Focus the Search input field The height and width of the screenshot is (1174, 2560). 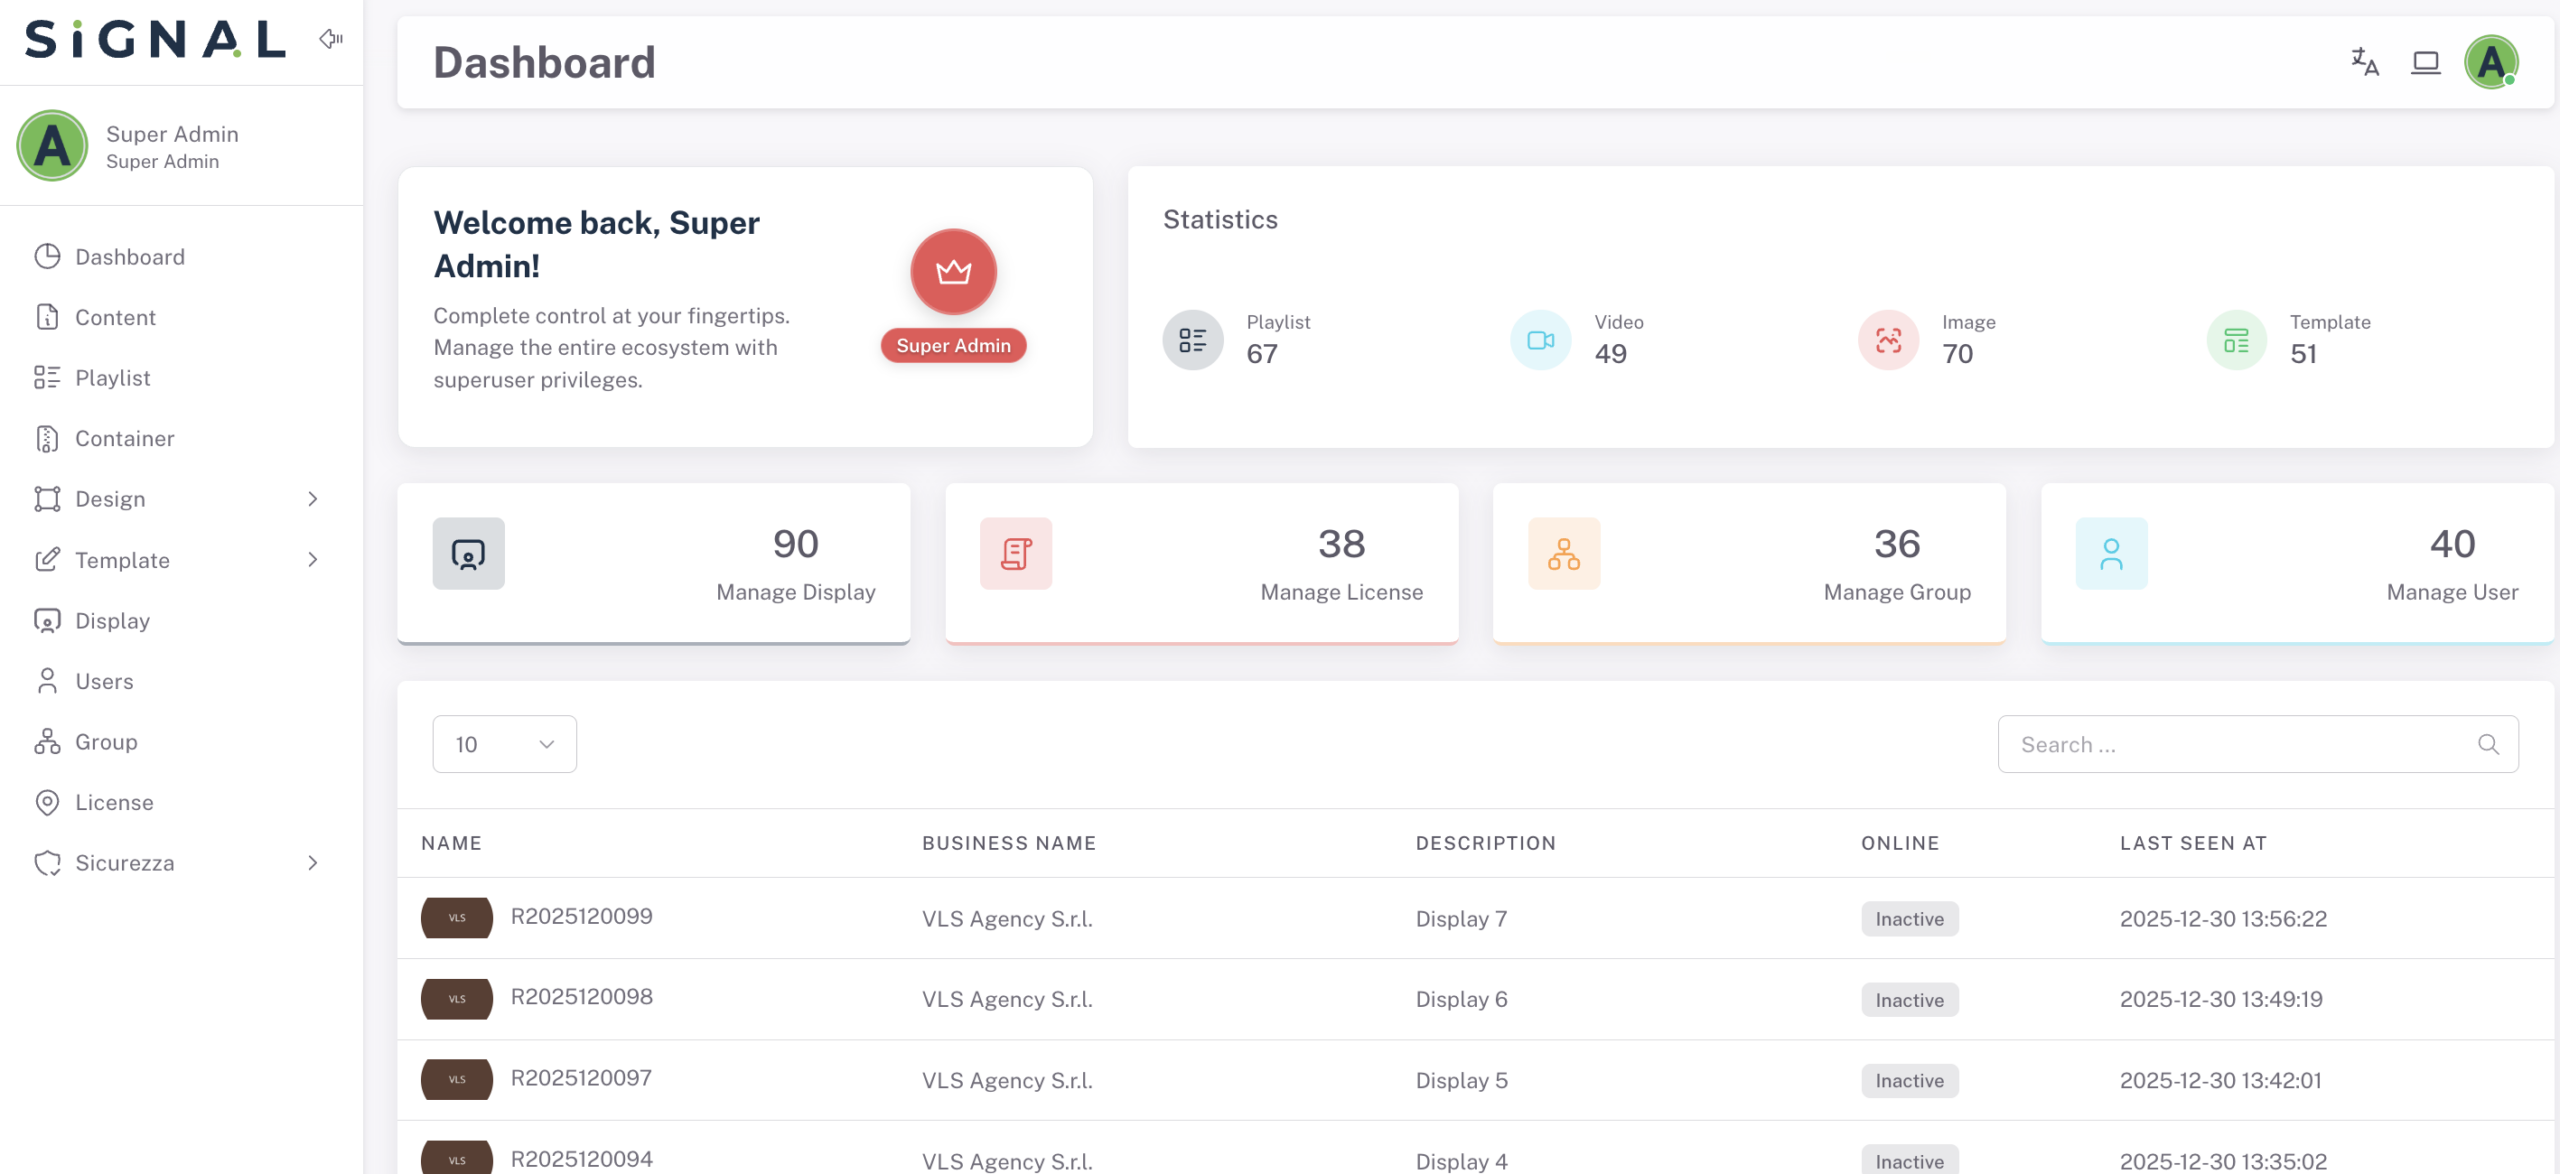click(x=2240, y=744)
